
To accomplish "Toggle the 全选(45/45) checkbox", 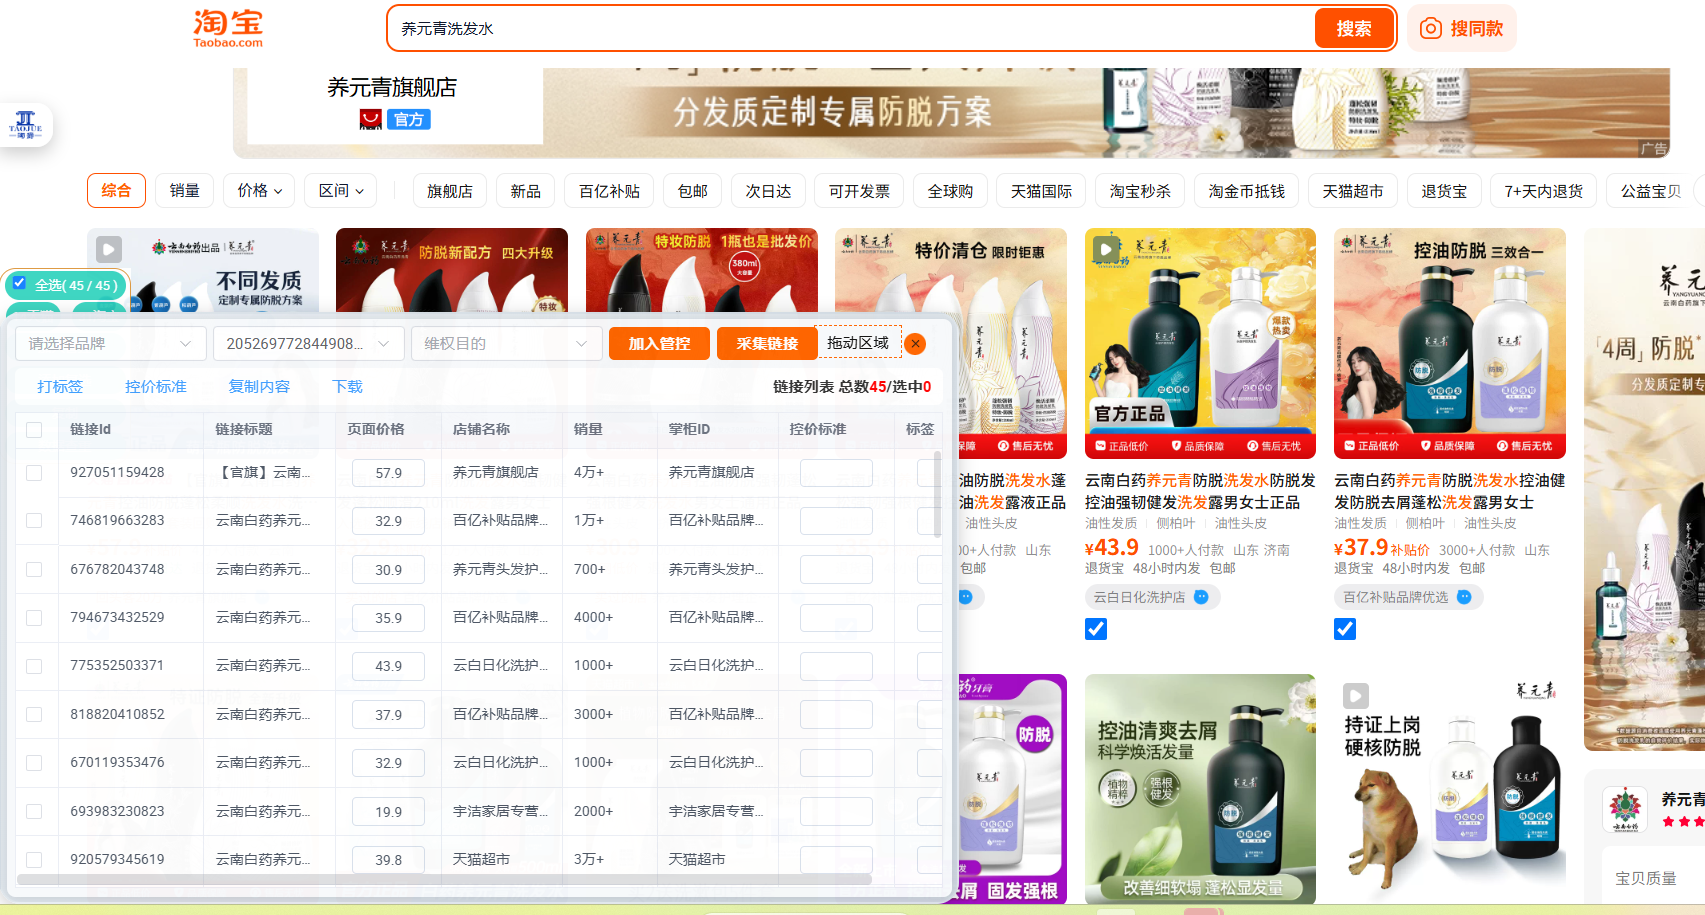I will coord(19,284).
